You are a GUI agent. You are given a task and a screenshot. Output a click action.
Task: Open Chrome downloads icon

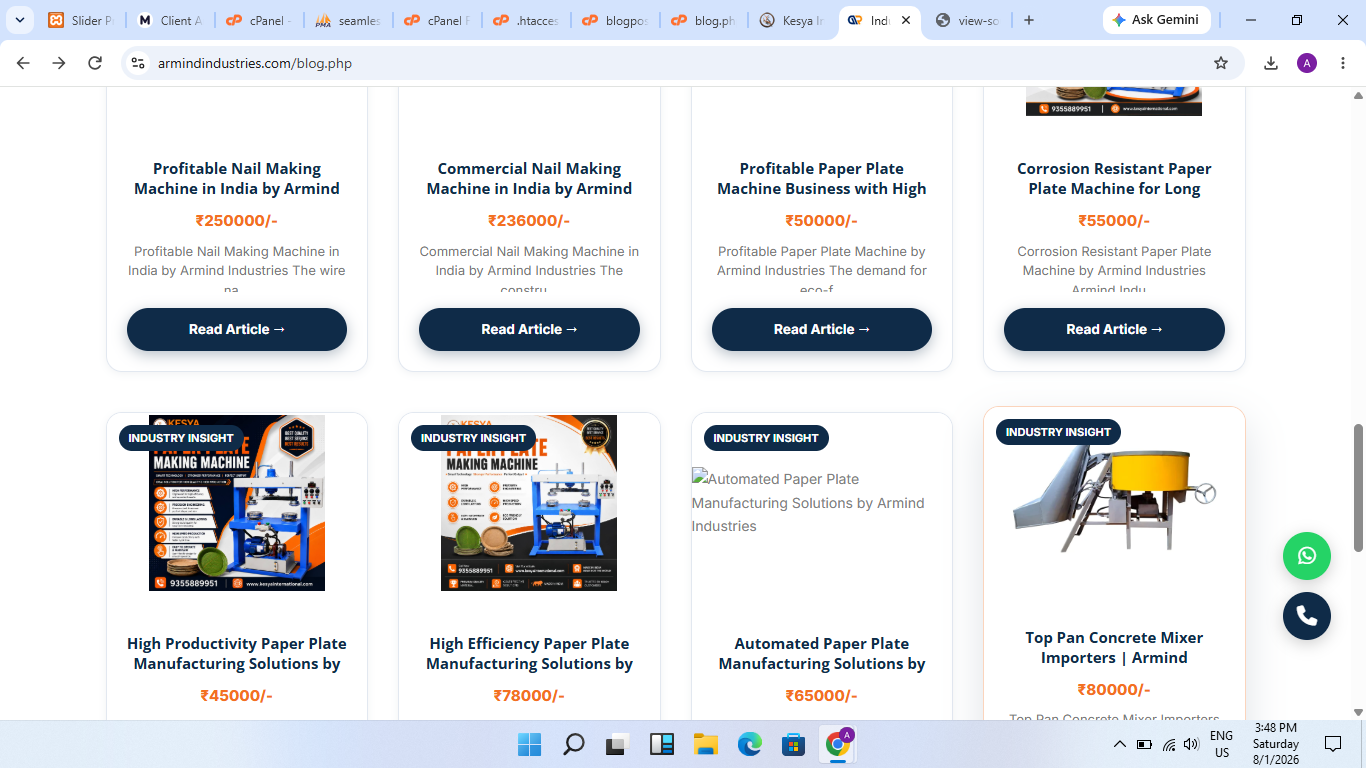pos(1271,63)
